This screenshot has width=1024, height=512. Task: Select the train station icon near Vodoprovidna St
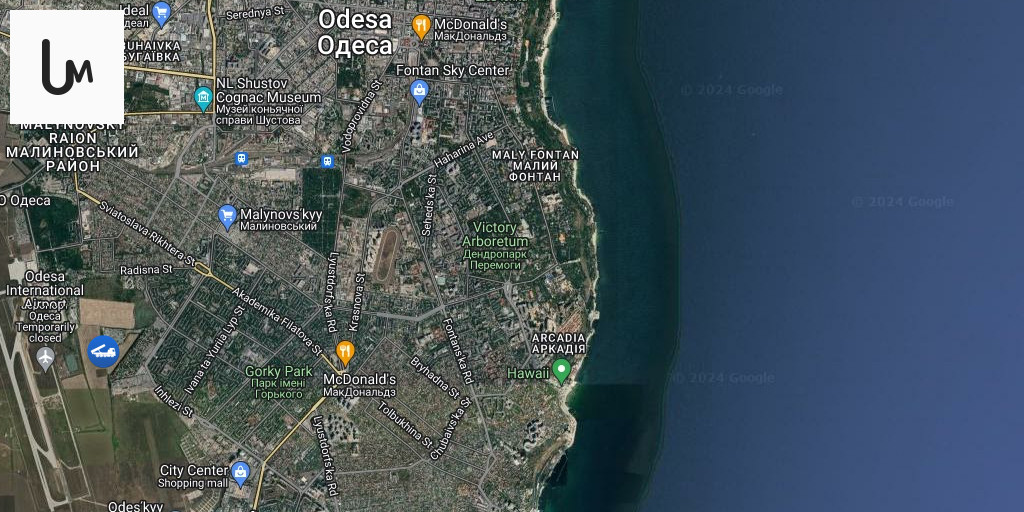[327, 161]
